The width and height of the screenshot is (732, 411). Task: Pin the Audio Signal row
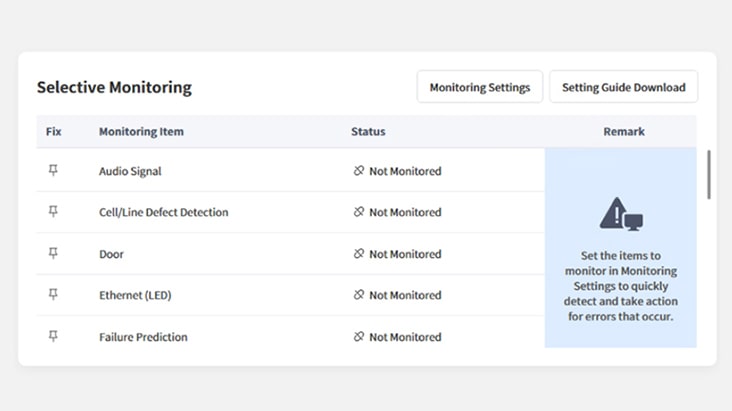click(x=53, y=171)
